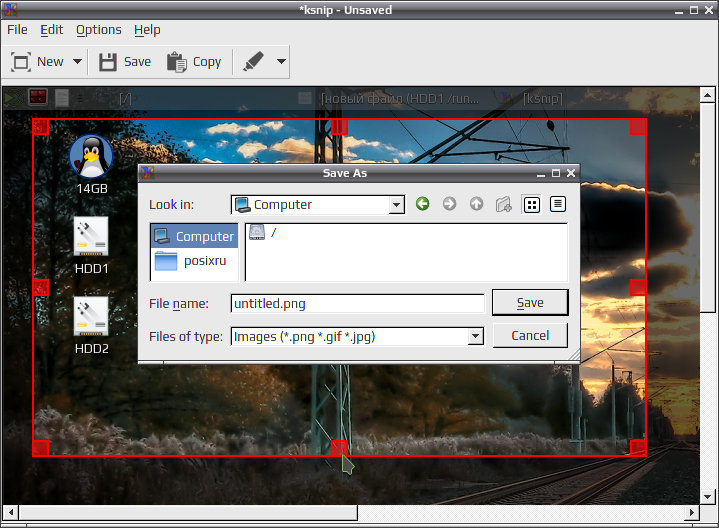This screenshot has width=719, height=528.
Task: Click the horizontal scrollbar right arrow
Action: click(692, 512)
